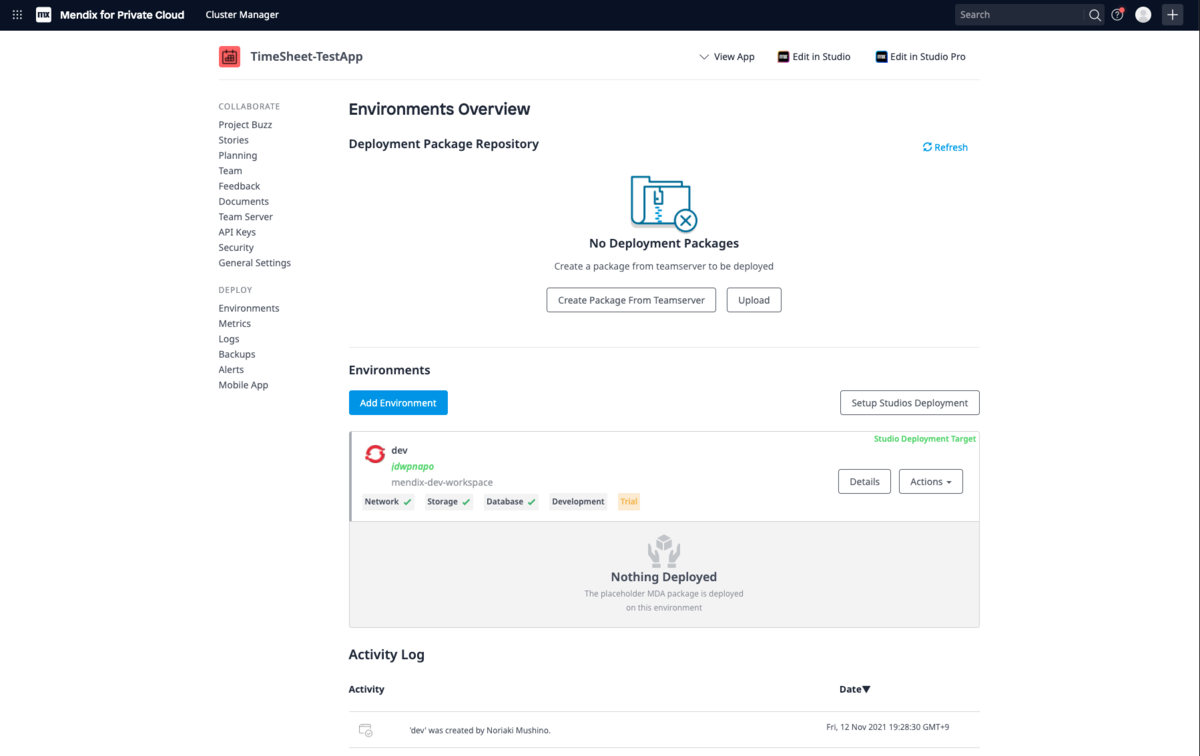
Task: Click the Trial badge
Action: [x=628, y=502]
